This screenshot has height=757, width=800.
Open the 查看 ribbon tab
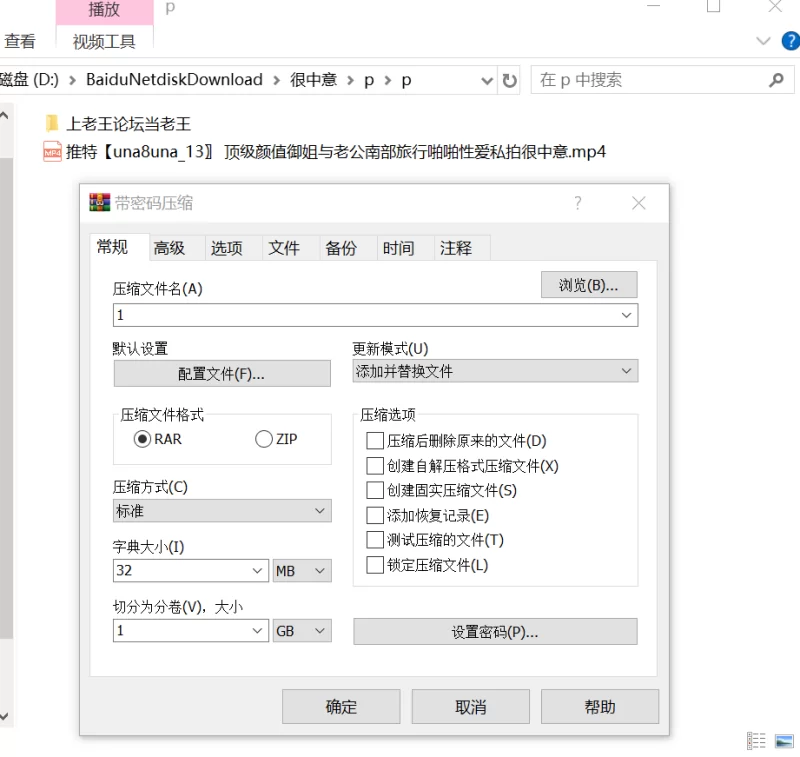[20, 41]
